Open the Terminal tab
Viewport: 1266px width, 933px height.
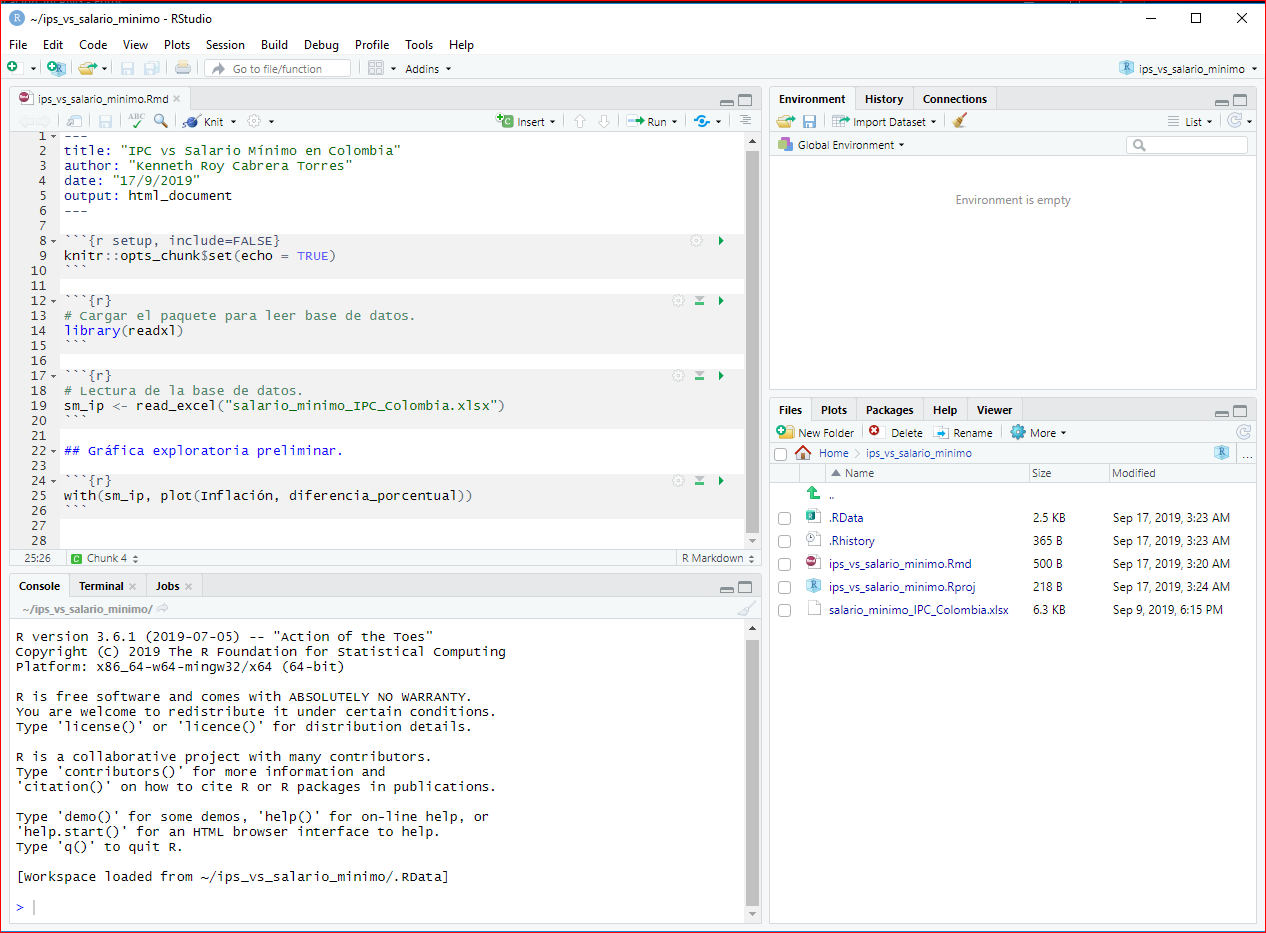pos(101,586)
